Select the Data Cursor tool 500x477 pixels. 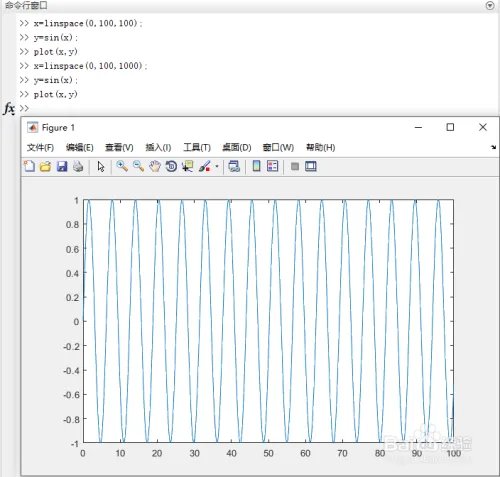(188, 166)
